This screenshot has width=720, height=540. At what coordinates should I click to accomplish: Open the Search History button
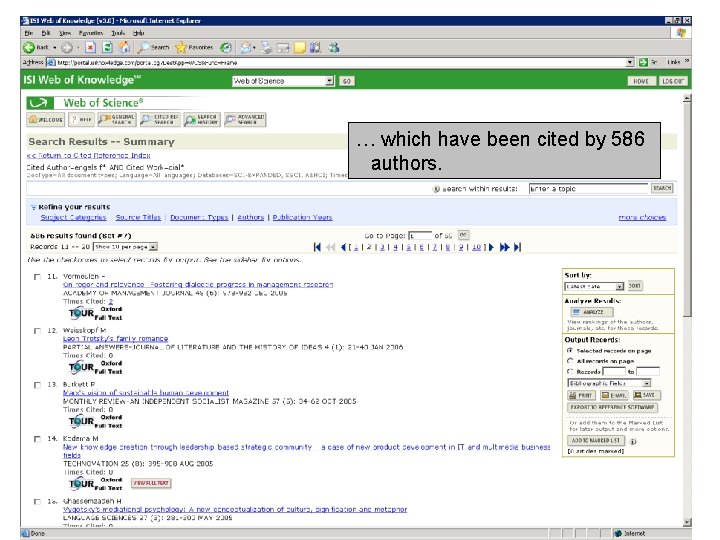[x=202, y=119]
